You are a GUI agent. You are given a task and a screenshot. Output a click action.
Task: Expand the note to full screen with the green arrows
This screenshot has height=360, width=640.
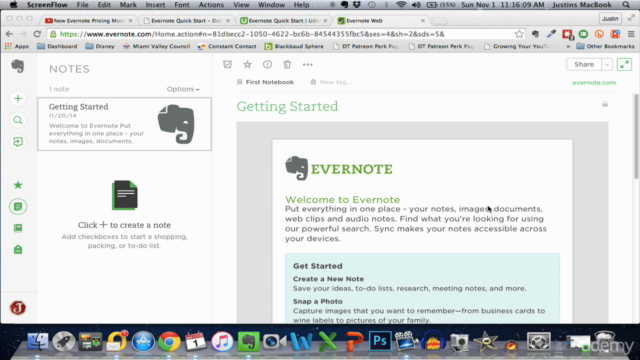(x=624, y=64)
